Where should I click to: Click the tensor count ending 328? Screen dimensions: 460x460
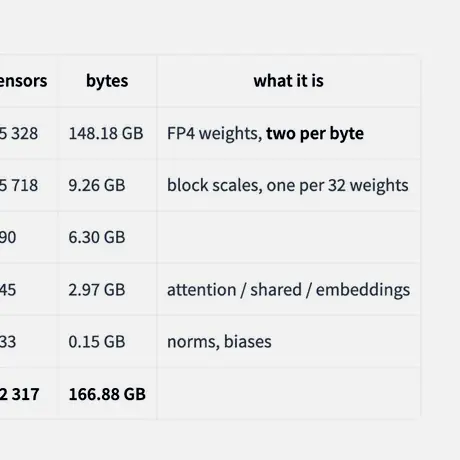(x=19, y=133)
